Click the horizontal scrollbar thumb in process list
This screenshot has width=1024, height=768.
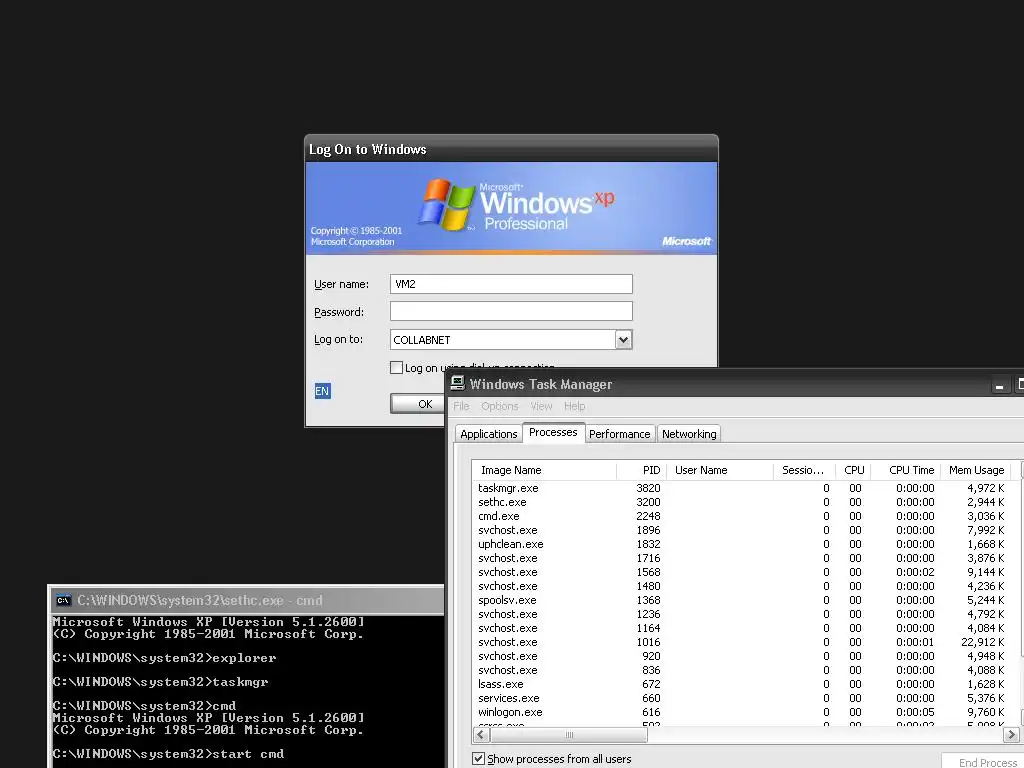[569, 735]
